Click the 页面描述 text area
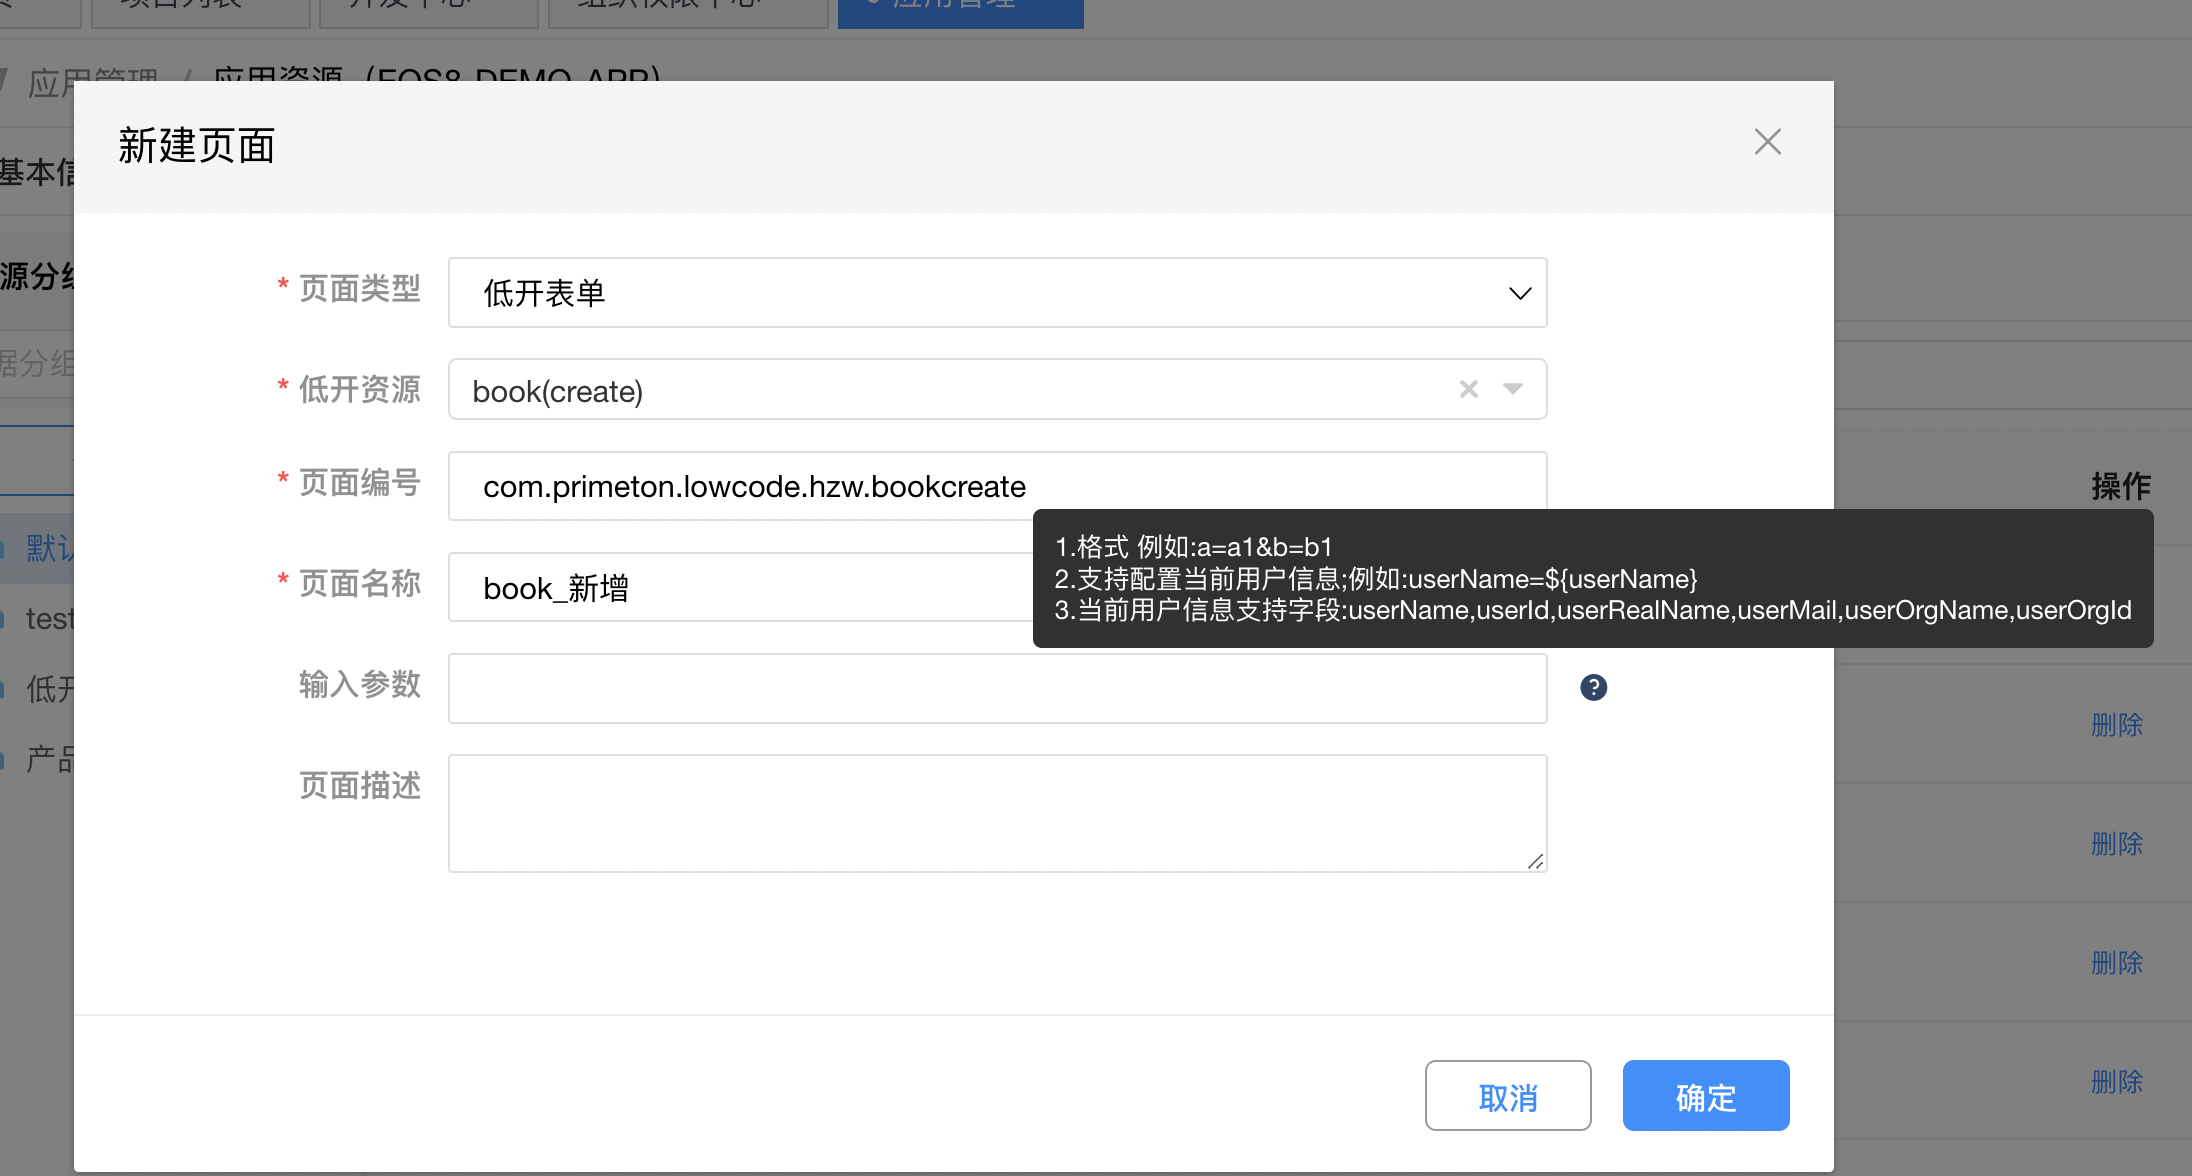Viewport: 2192px width, 1176px height. point(996,812)
